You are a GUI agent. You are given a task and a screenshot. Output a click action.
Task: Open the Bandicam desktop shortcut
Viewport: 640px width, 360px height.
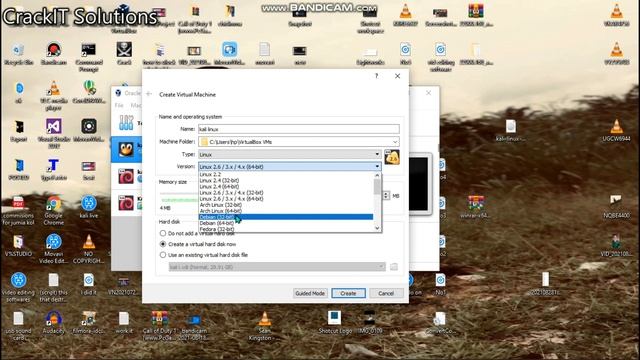point(53,54)
